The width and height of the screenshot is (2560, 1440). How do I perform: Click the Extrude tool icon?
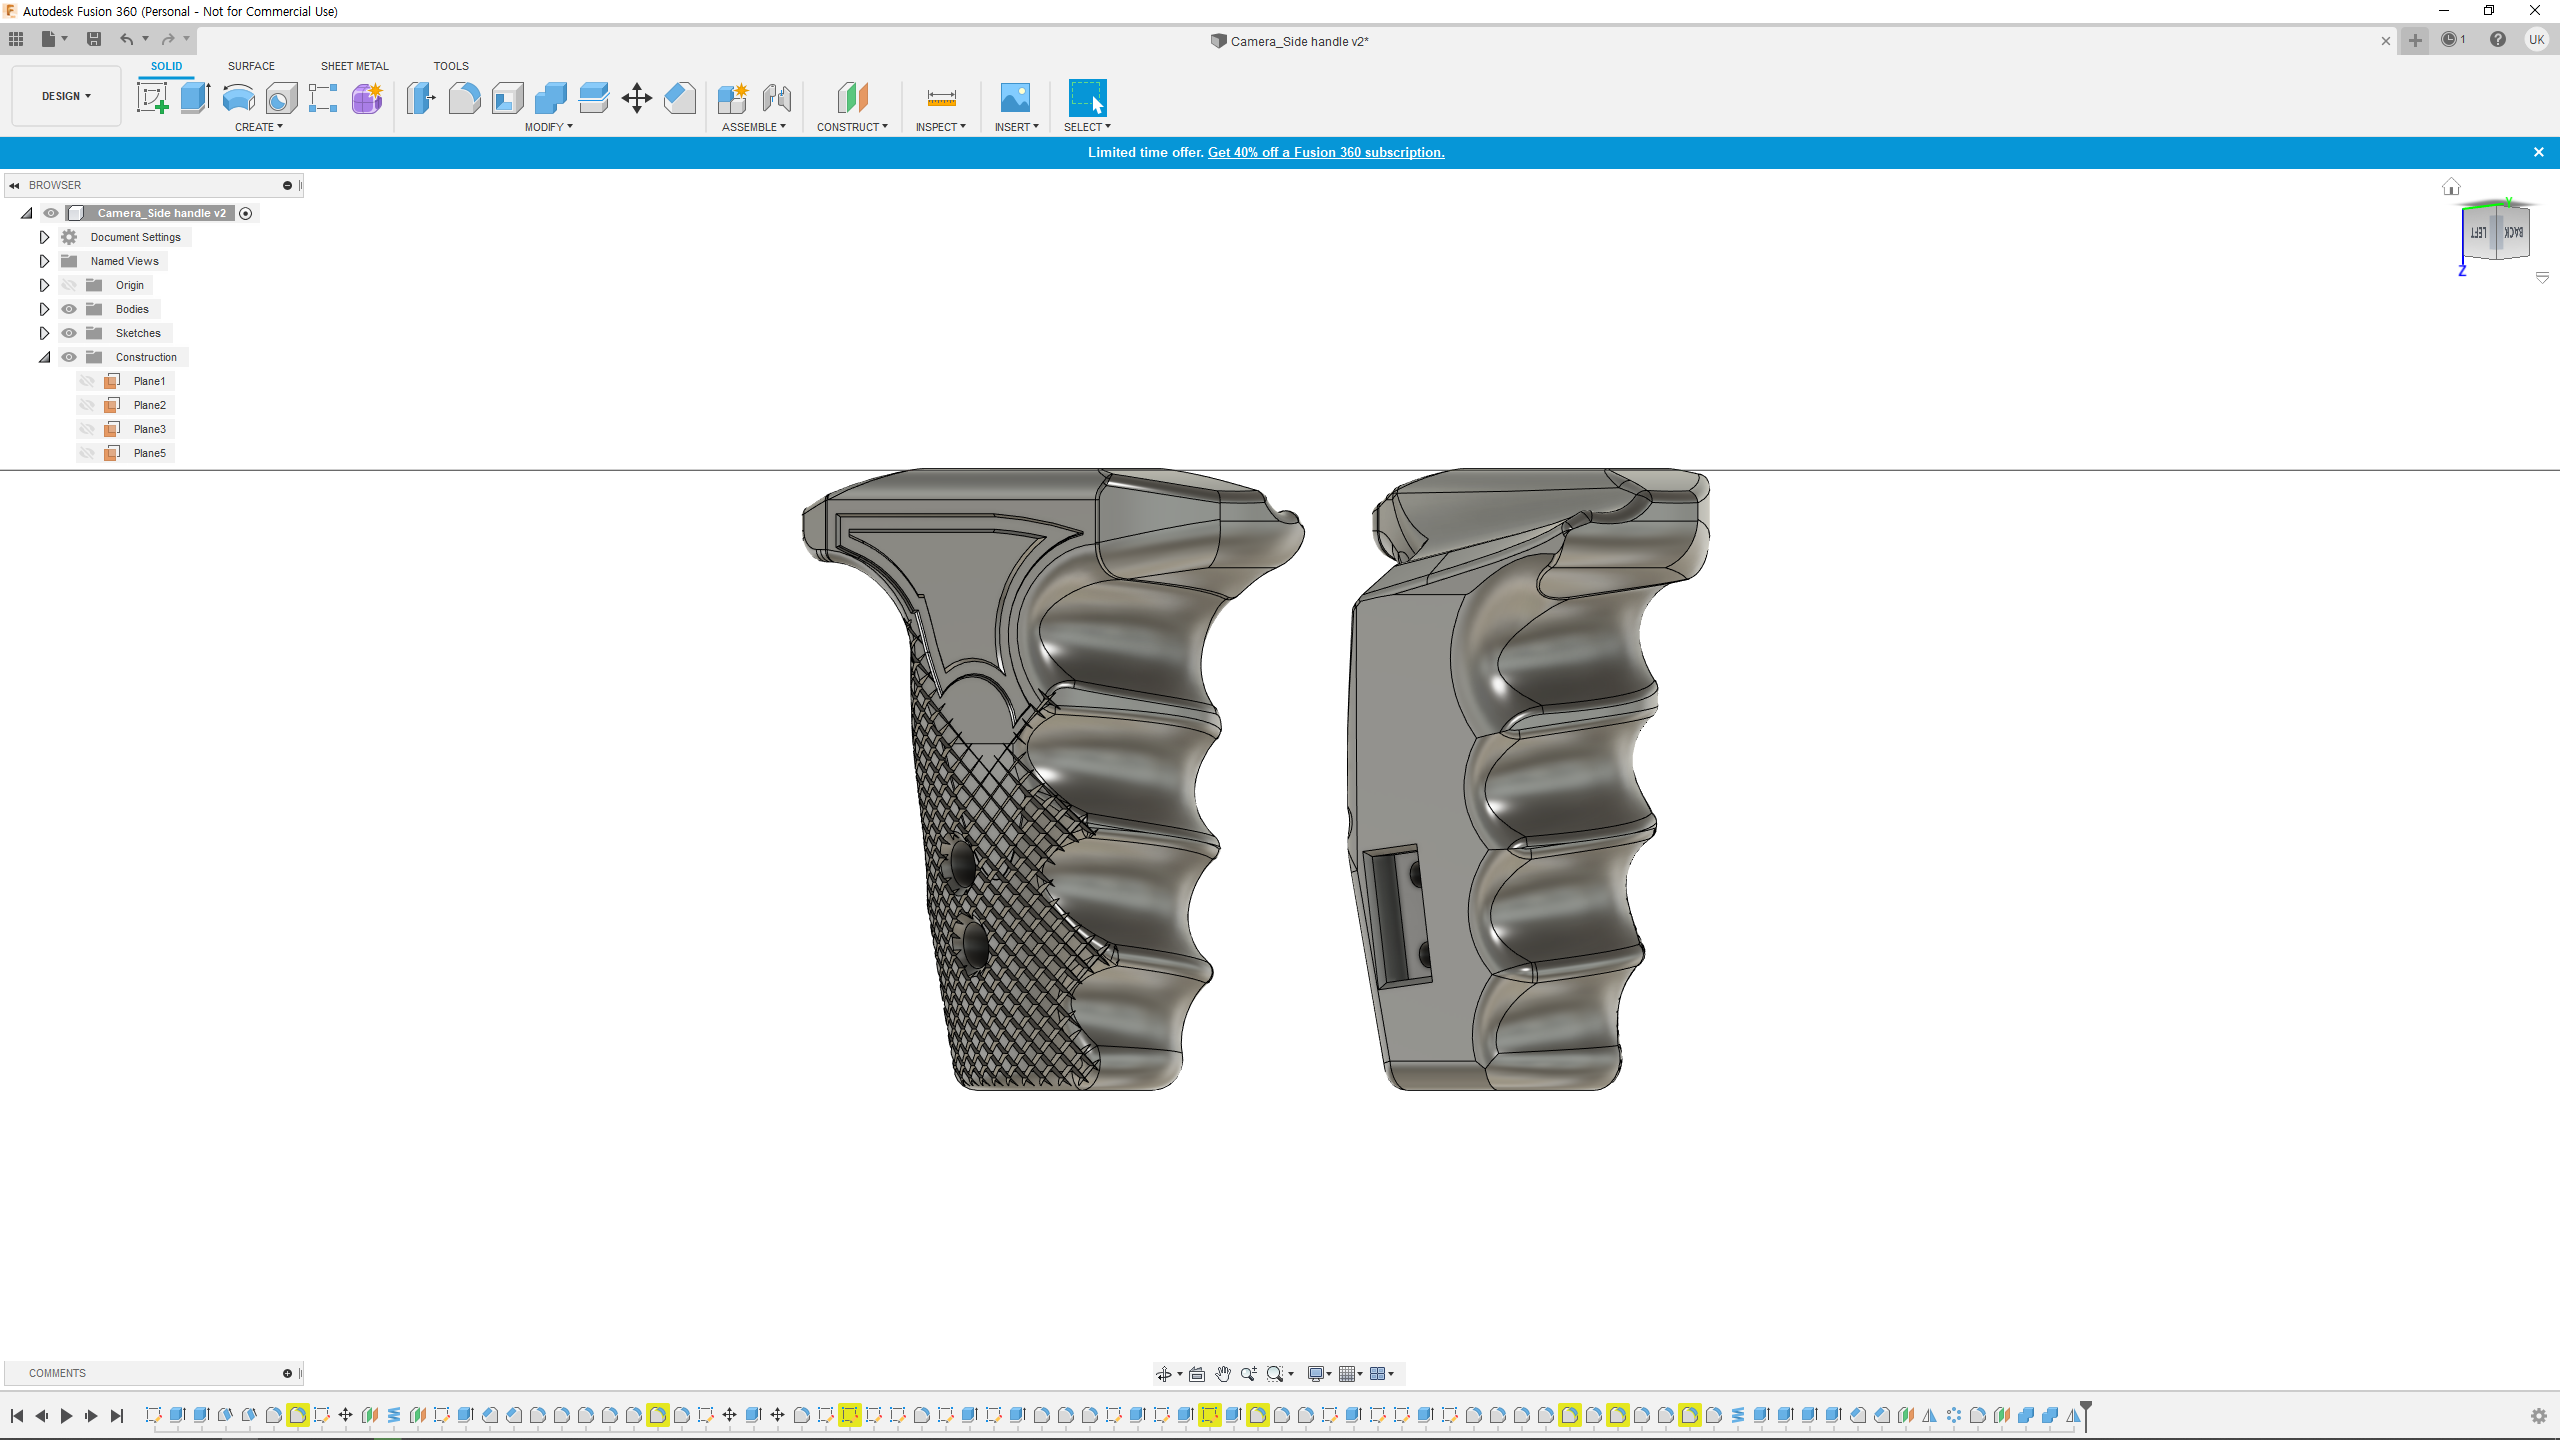[195, 98]
